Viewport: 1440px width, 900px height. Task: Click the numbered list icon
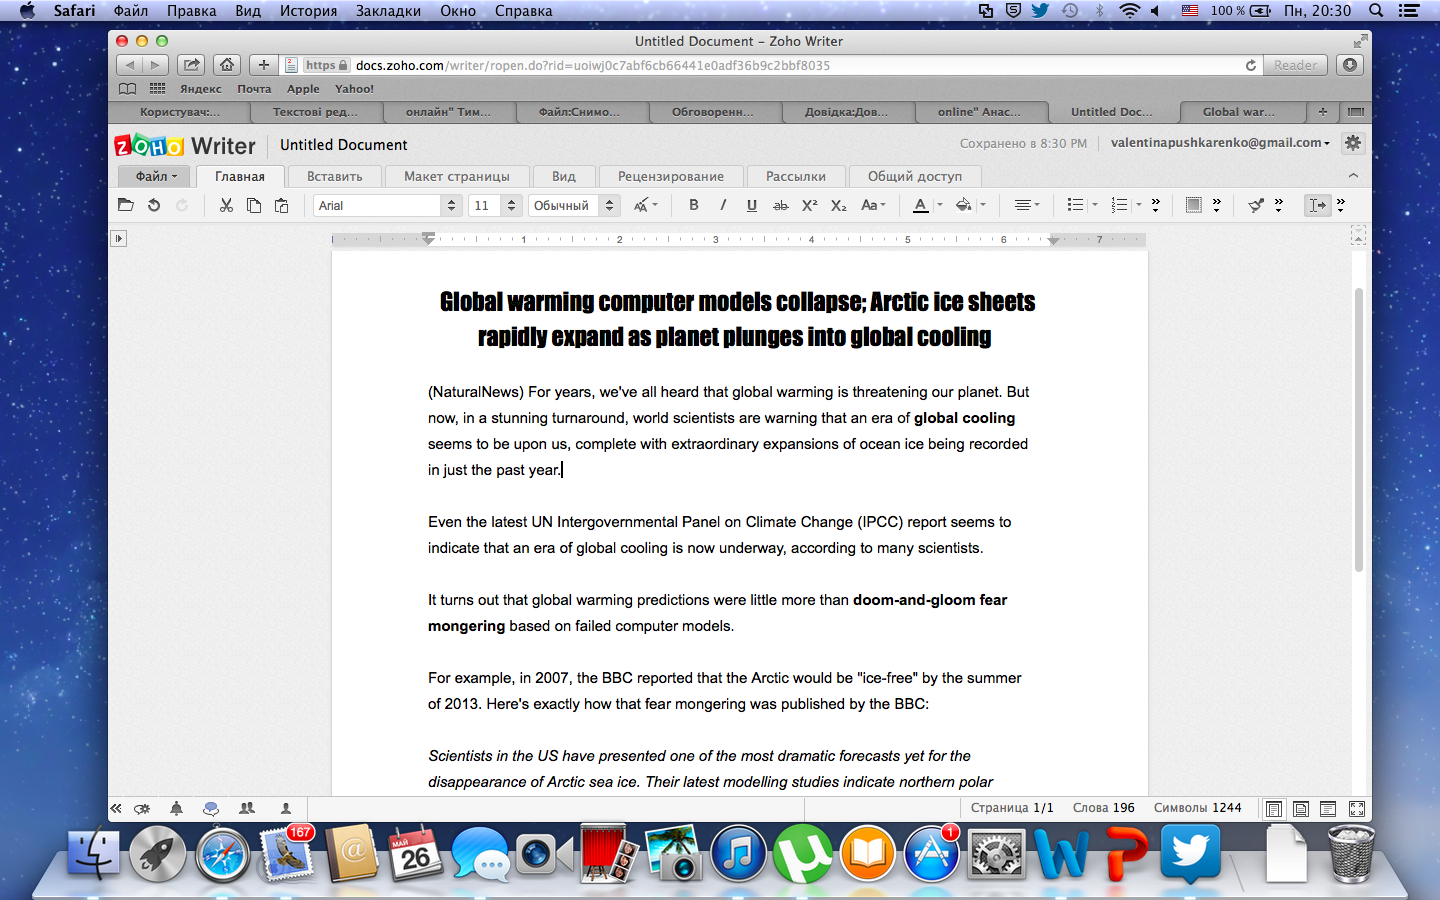point(1119,205)
